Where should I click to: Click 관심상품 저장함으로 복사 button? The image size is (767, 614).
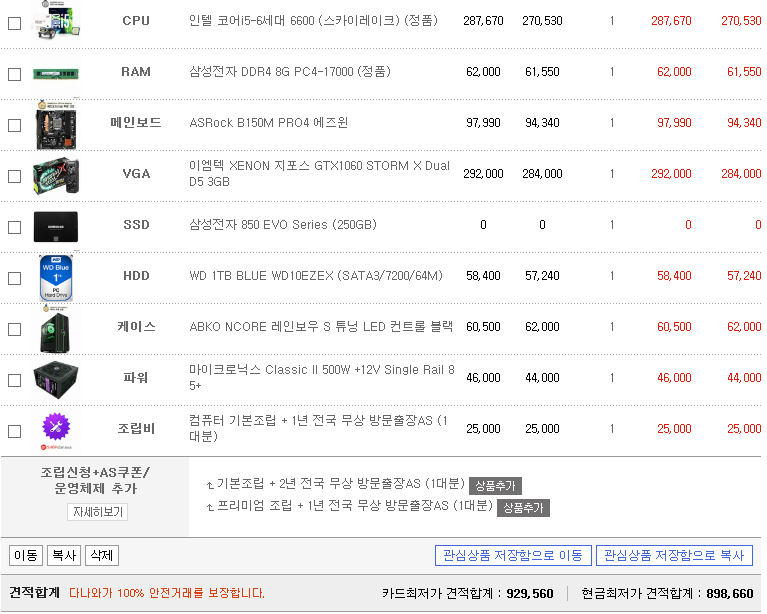coord(674,555)
